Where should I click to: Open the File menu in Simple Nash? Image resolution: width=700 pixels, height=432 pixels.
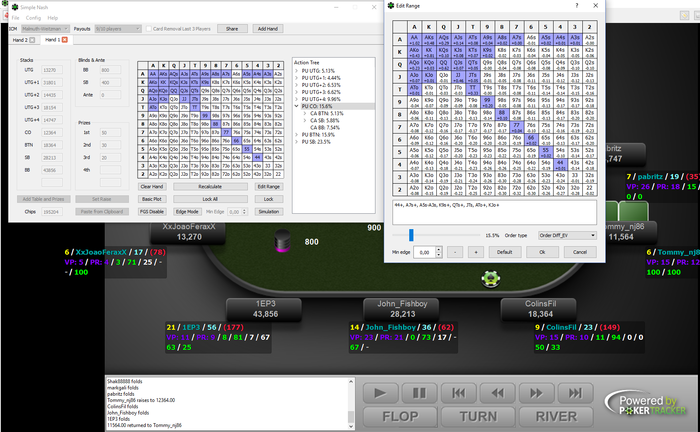(x=16, y=18)
